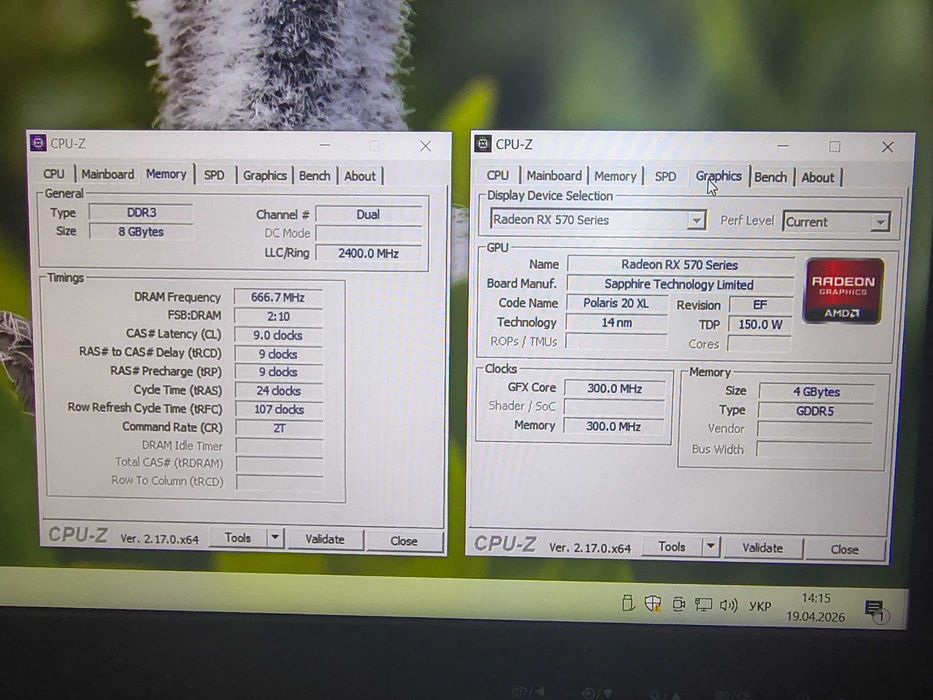Click the Row Refresh Cycle Time value 107 clocks
This screenshot has width=933, height=700.
[x=279, y=410]
